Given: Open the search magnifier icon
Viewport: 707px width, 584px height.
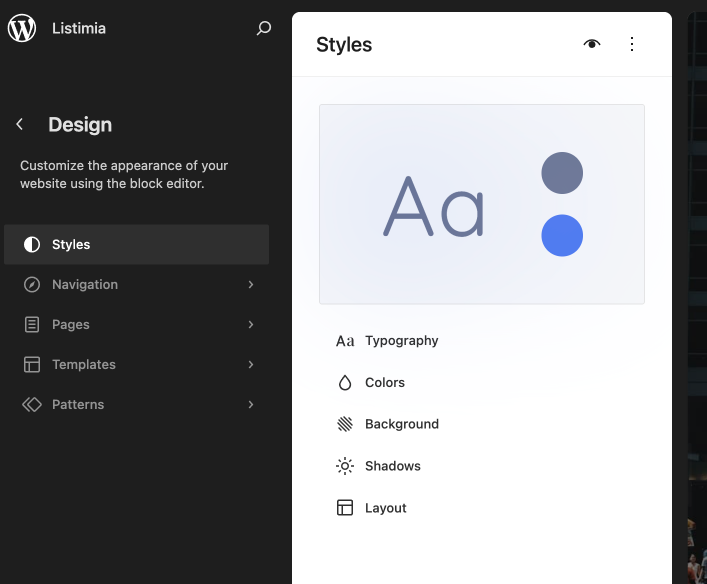Looking at the screenshot, I should point(264,28).
